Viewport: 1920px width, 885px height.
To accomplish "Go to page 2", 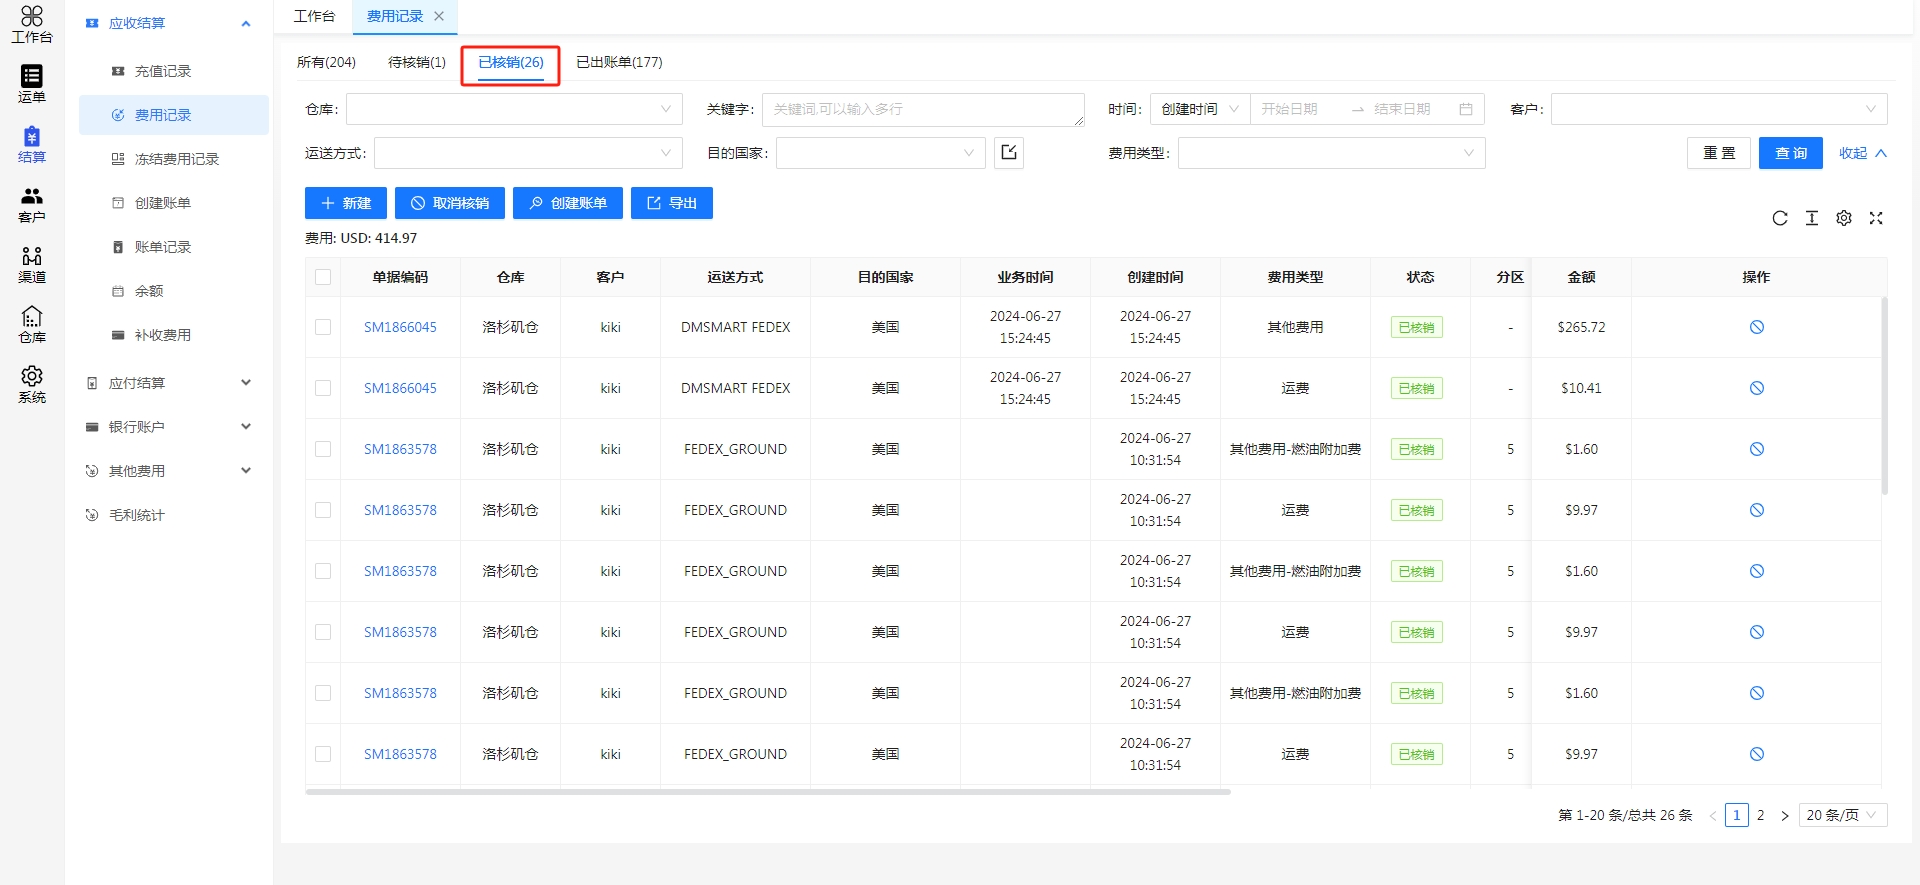I will pyautogui.click(x=1761, y=815).
